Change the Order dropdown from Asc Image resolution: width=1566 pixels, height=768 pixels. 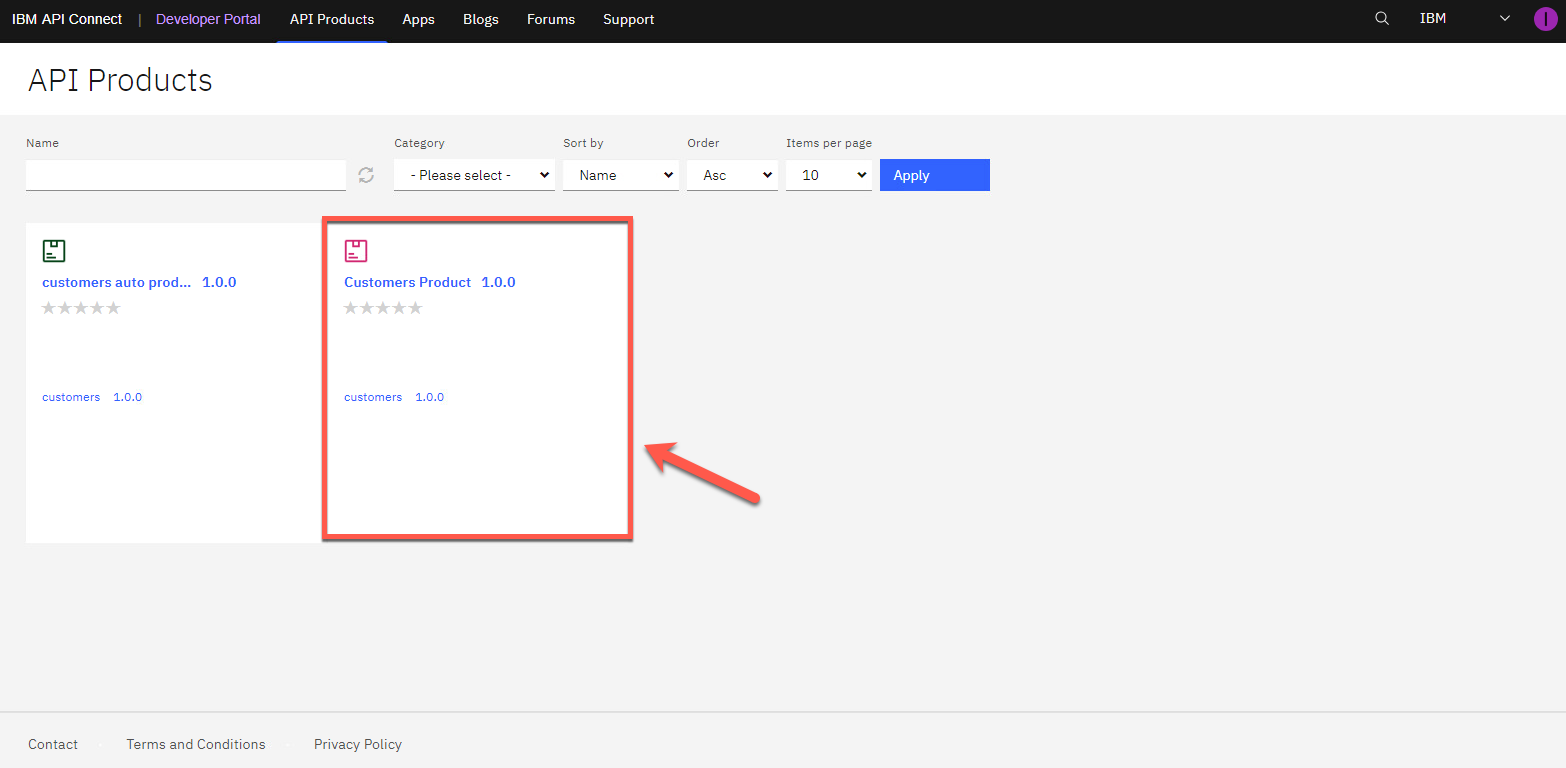coord(732,175)
